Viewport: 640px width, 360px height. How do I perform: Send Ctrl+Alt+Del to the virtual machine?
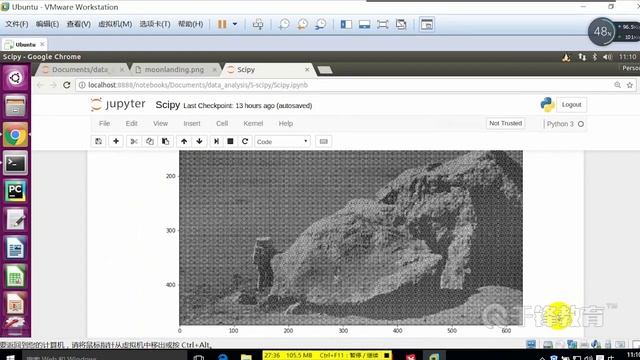pyautogui.click(x=258, y=24)
